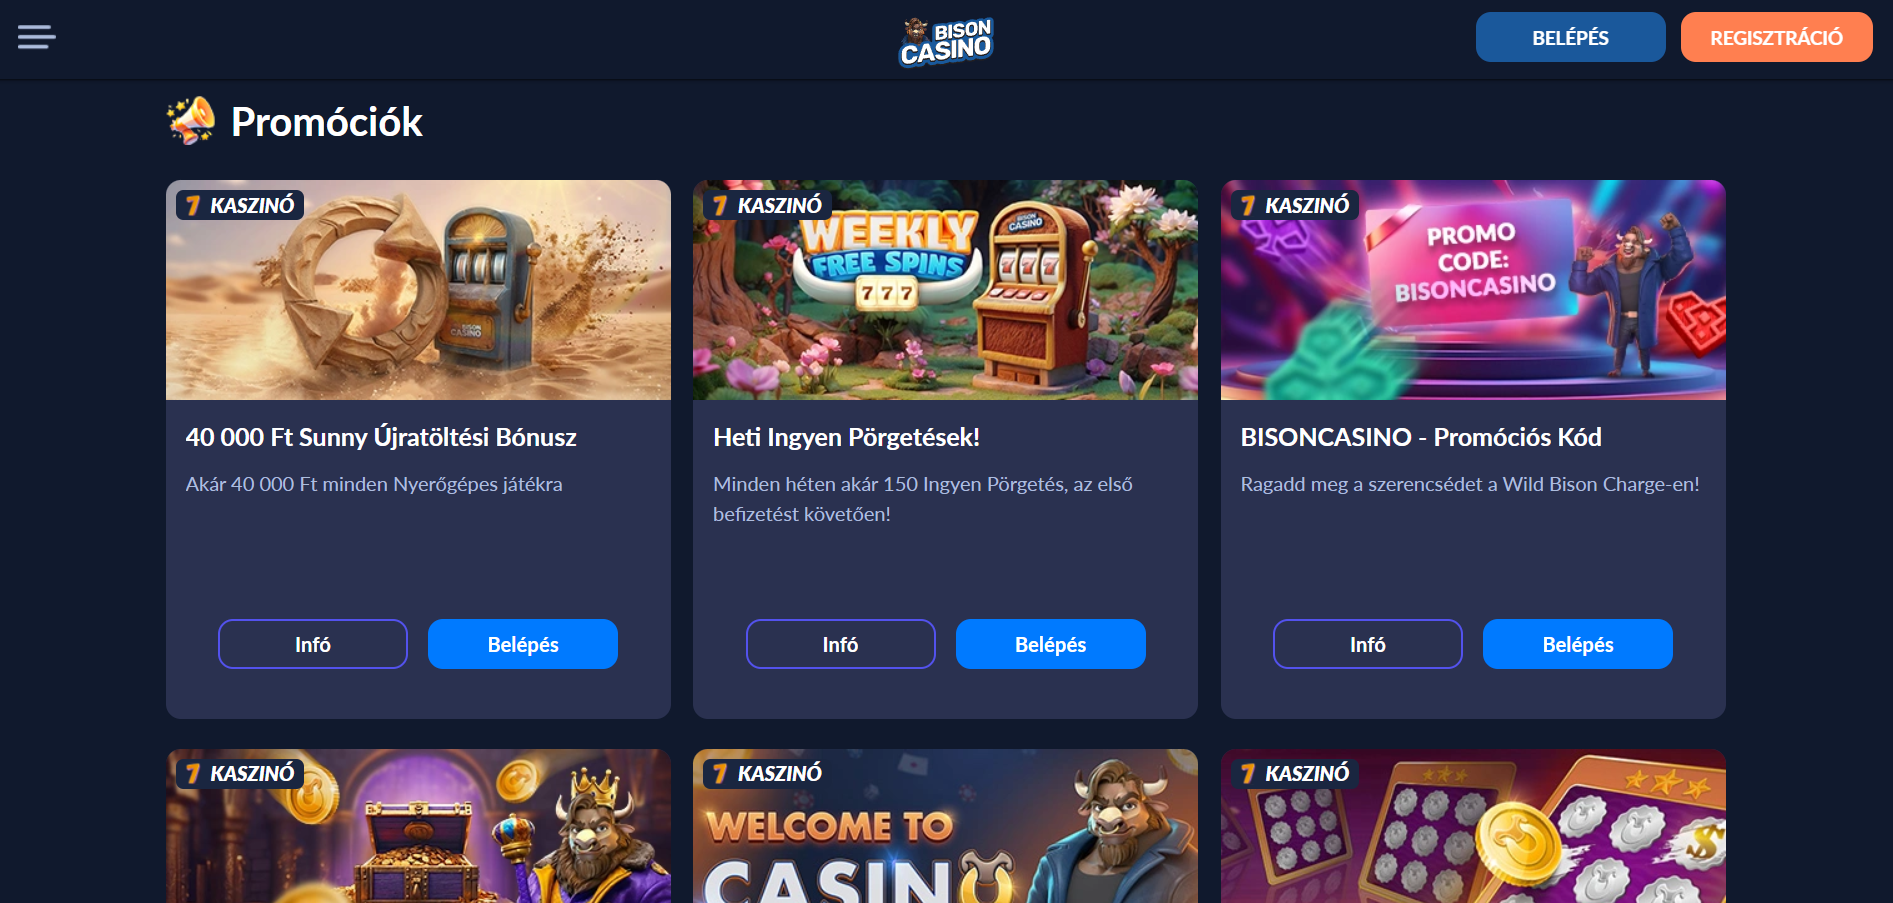Open Infó for Heti Ingyen Pörgetések
The image size is (1893, 903).
coord(841,644)
